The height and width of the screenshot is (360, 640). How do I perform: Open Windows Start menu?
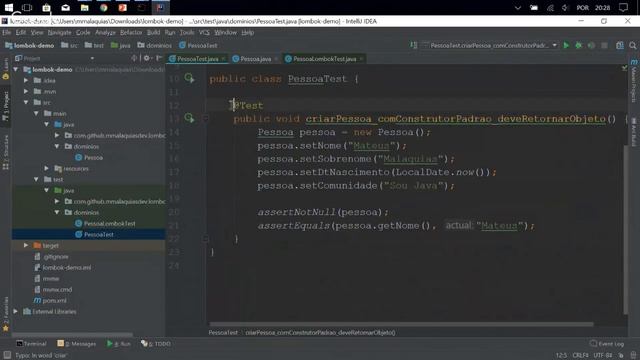pos(8,7)
